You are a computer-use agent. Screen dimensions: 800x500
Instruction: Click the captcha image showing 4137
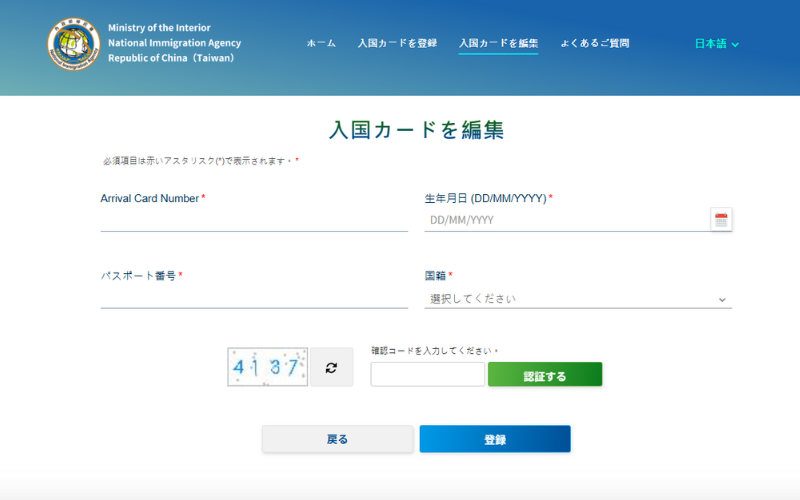click(267, 367)
